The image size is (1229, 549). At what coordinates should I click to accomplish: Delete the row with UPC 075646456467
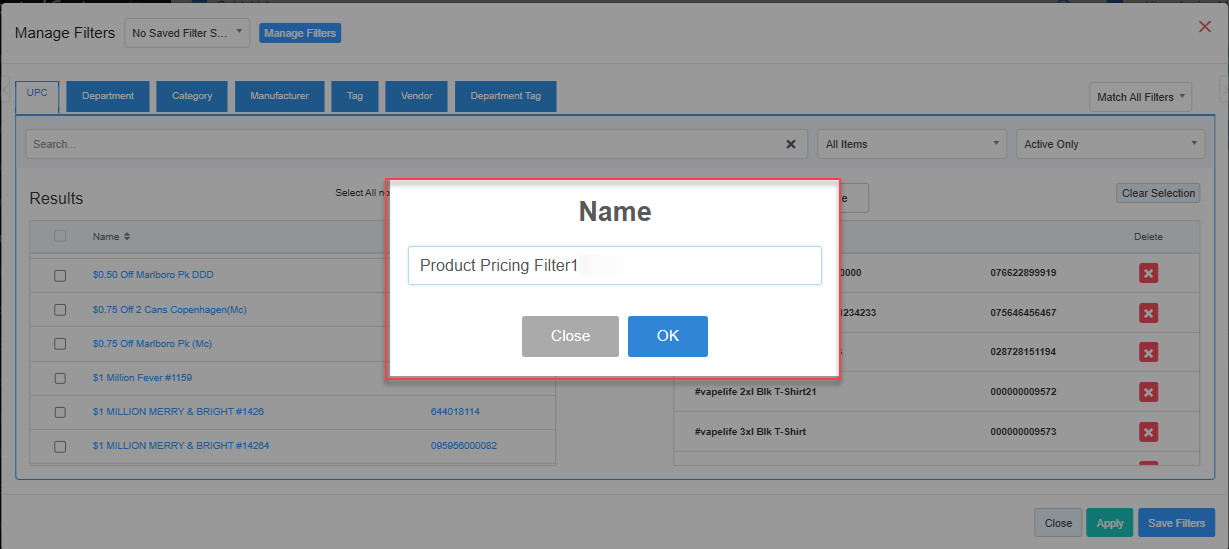click(1148, 313)
